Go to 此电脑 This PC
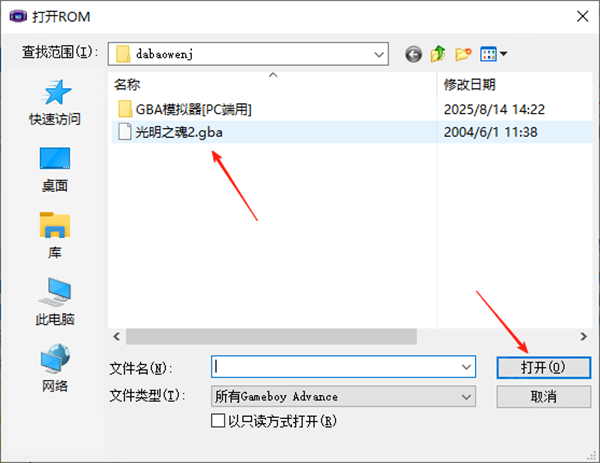The height and width of the screenshot is (463, 600). [x=55, y=302]
